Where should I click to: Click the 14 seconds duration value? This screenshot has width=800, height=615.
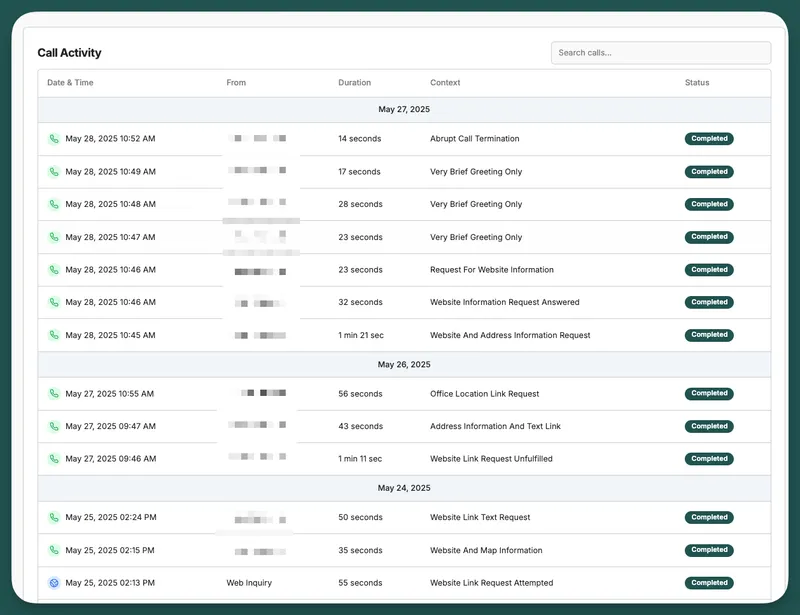(359, 139)
